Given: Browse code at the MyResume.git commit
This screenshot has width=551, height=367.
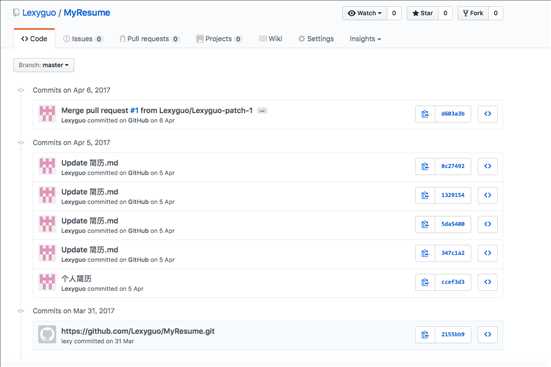Looking at the screenshot, I should 487,334.
